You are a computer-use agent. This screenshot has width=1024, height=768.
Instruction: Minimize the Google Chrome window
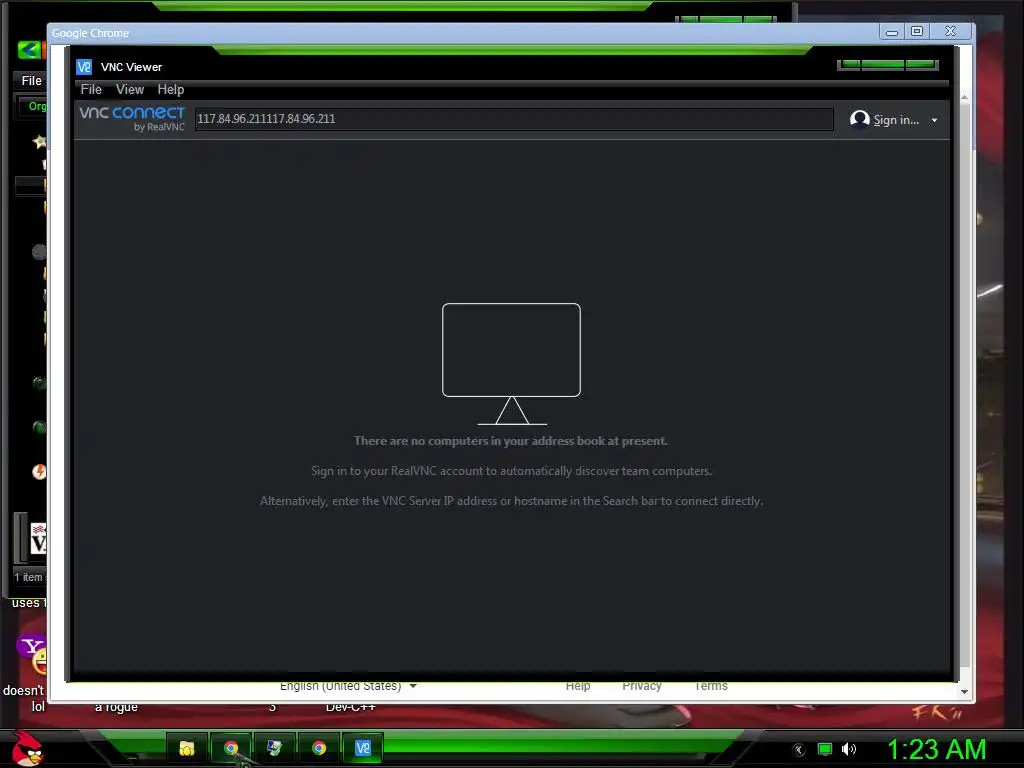891,32
